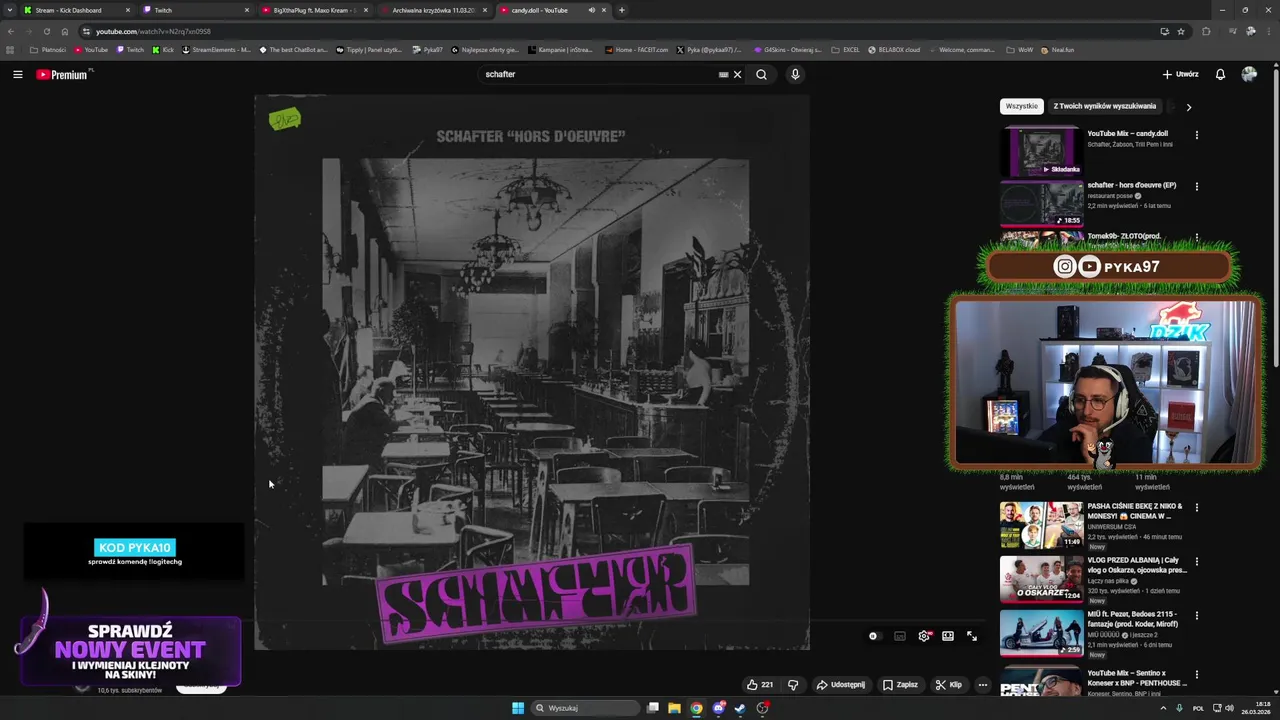The width and height of the screenshot is (1280, 720).
Task: Select Z Twoich wyników wyszukiwania chip
Action: tap(1104, 106)
